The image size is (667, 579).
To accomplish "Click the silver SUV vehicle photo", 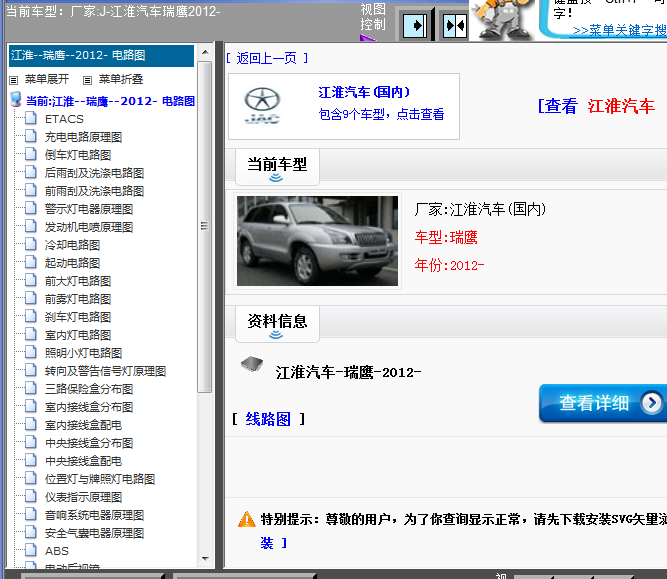I will [317, 241].
